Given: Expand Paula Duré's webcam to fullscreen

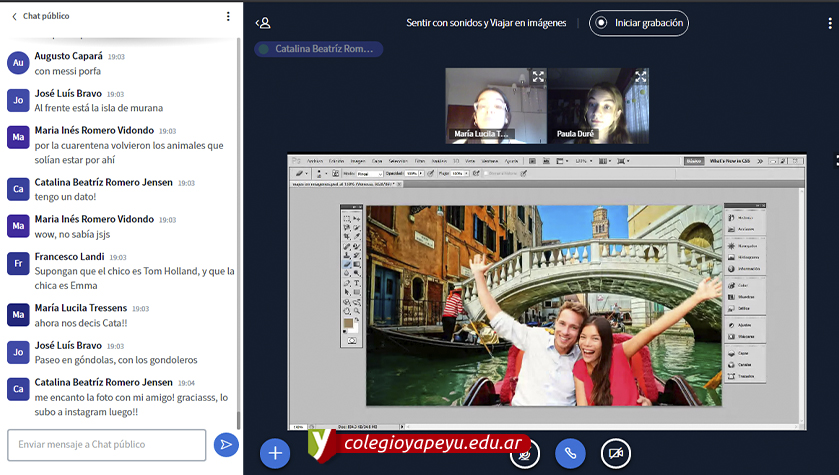Looking at the screenshot, I should [640, 77].
